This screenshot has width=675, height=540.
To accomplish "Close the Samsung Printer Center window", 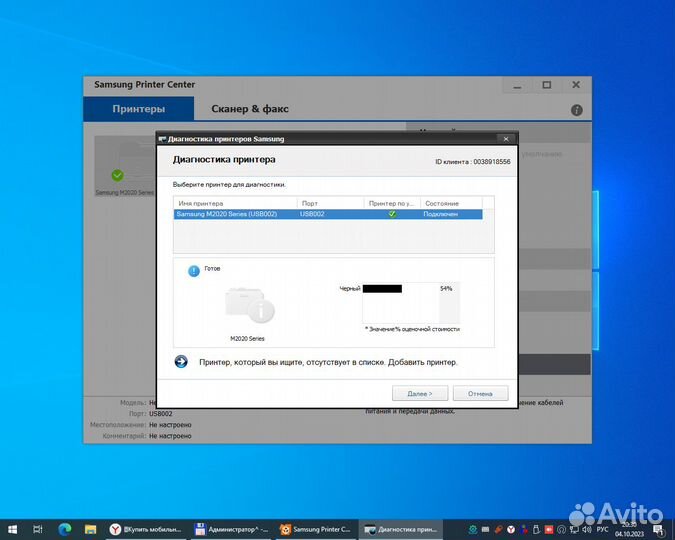I will (x=576, y=85).
